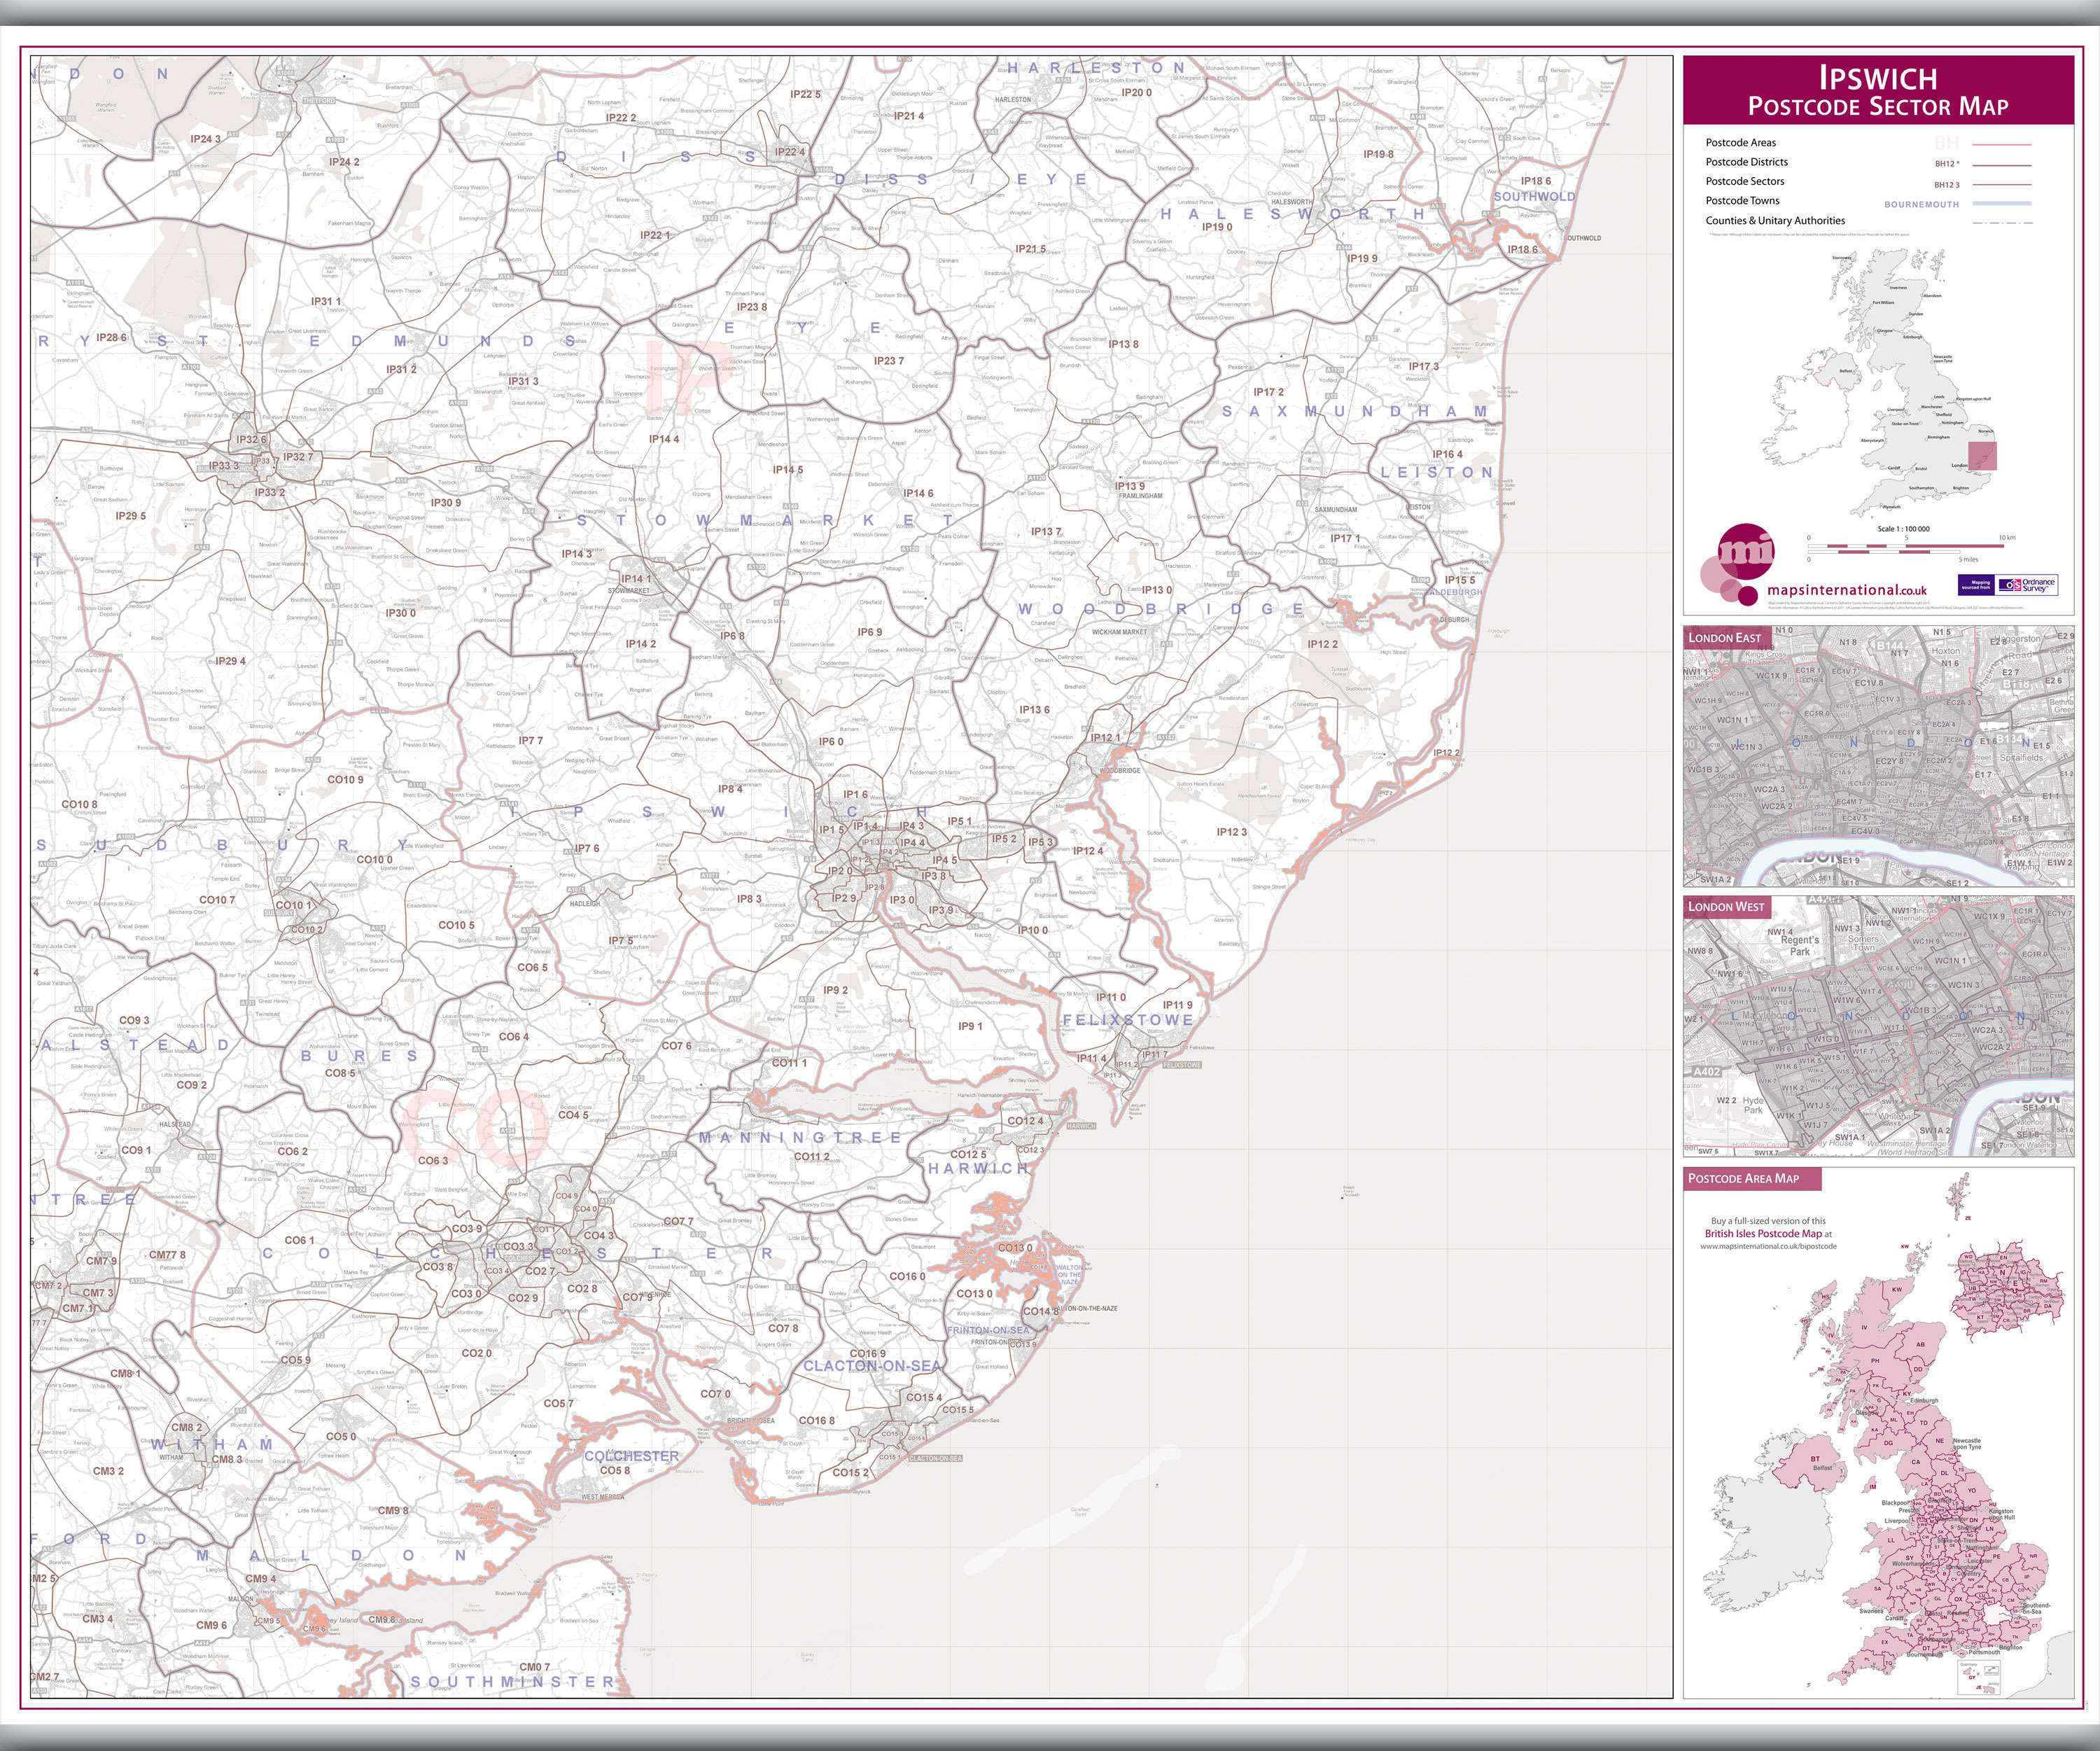This screenshot has width=2100, height=1751.
Task: Click the 'IP24 3' sector label
Action: [x=205, y=139]
